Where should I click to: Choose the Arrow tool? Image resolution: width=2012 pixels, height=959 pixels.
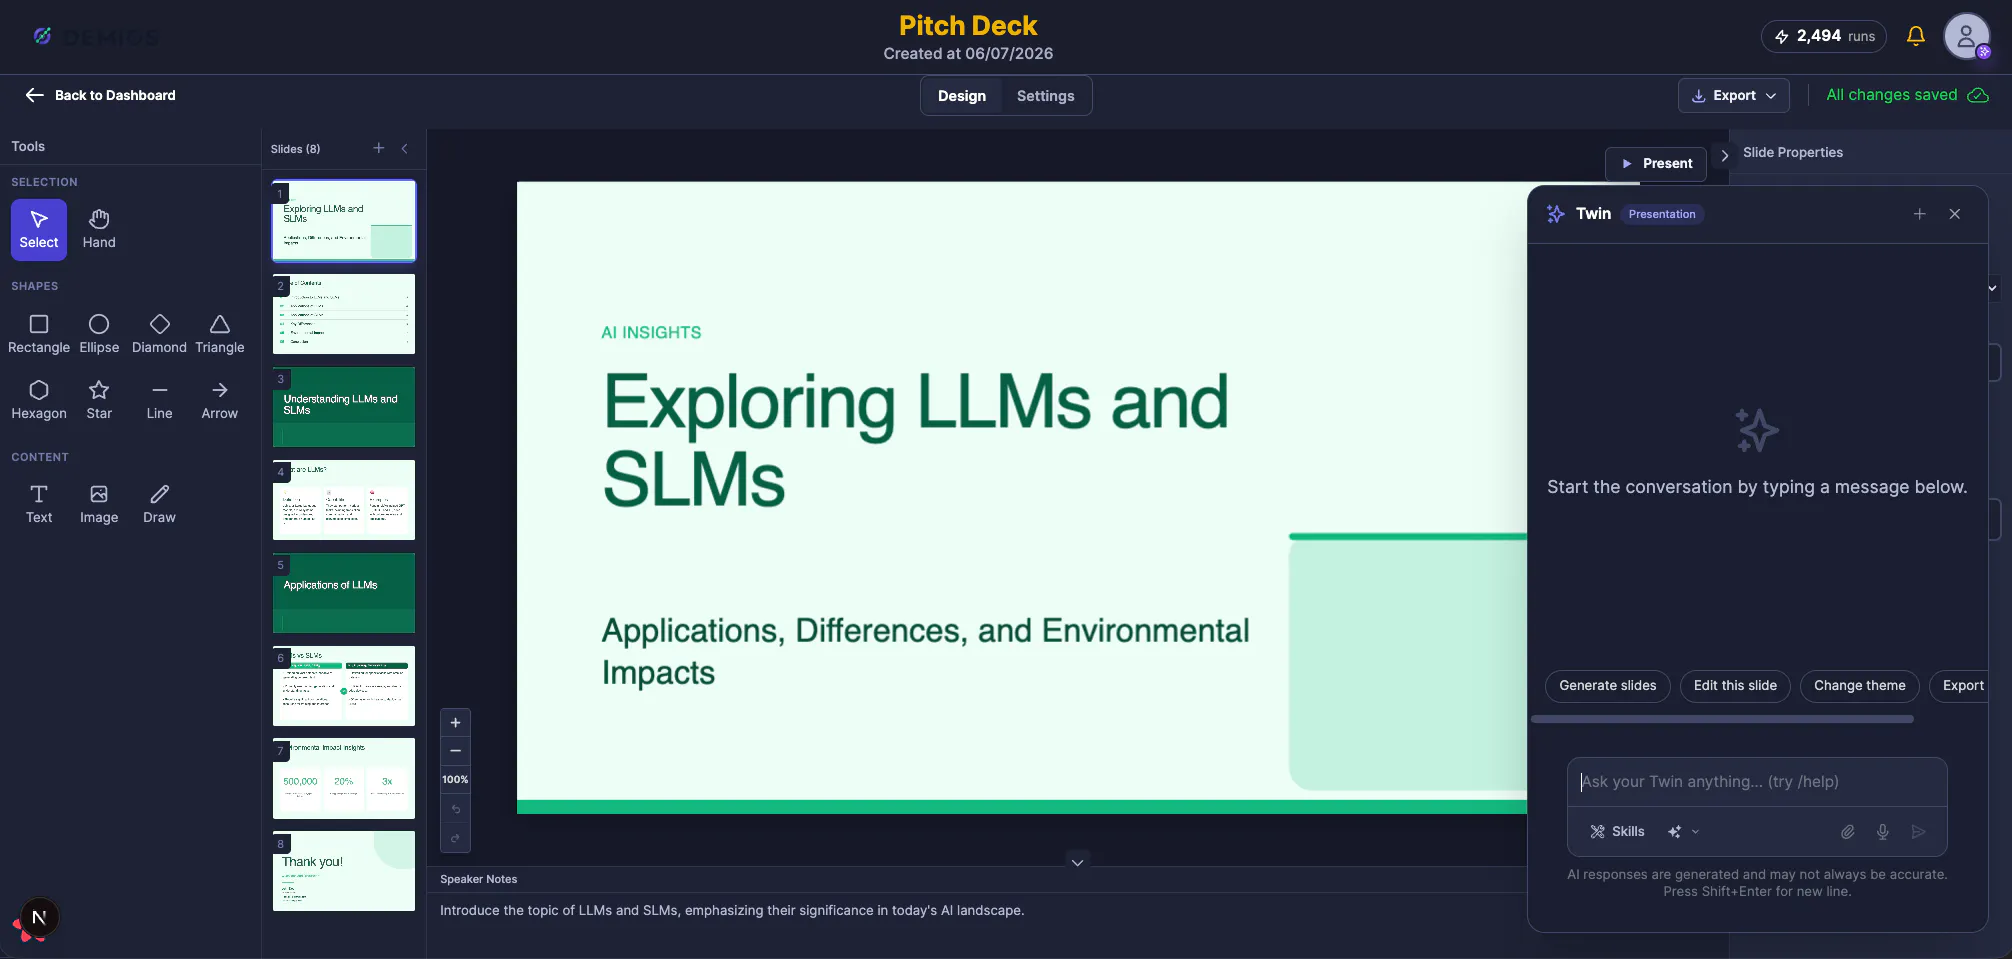tap(220, 400)
